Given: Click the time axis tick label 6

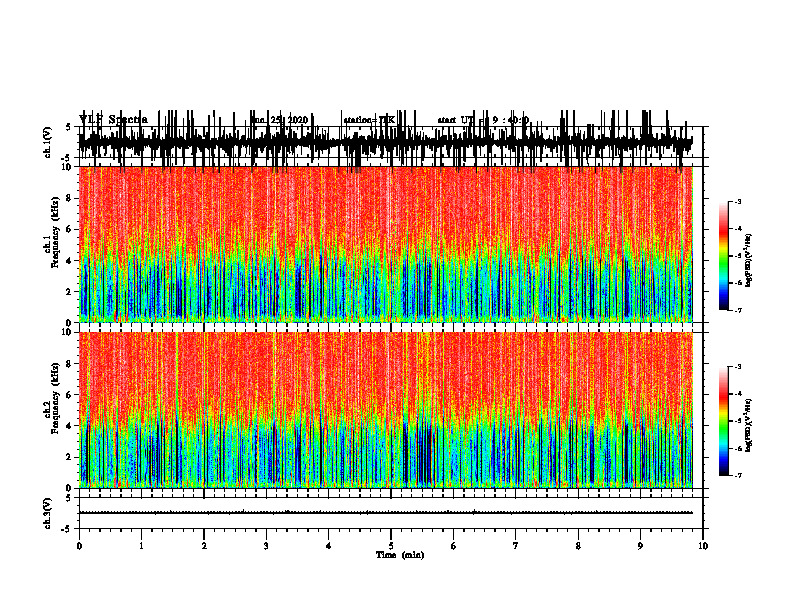Looking at the screenshot, I should click(x=454, y=546).
